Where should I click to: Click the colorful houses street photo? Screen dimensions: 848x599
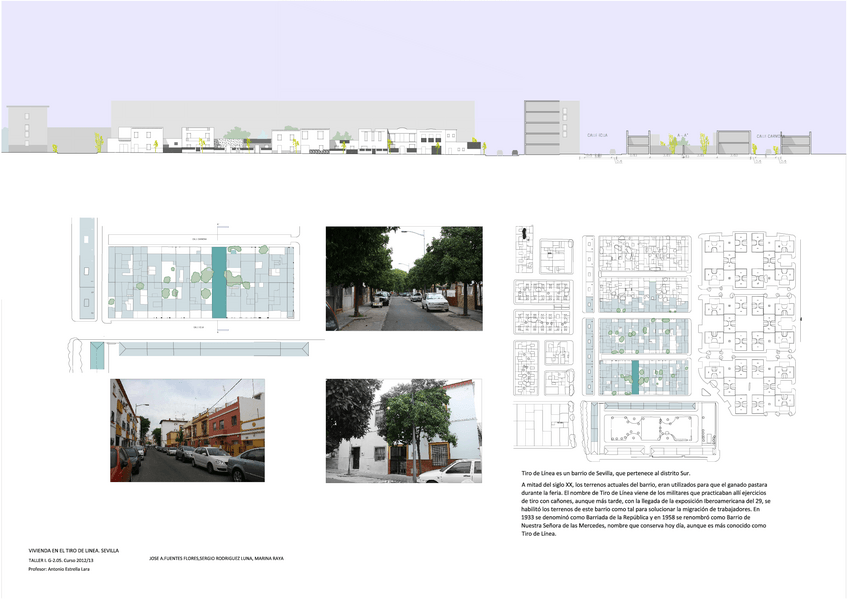click(x=187, y=430)
